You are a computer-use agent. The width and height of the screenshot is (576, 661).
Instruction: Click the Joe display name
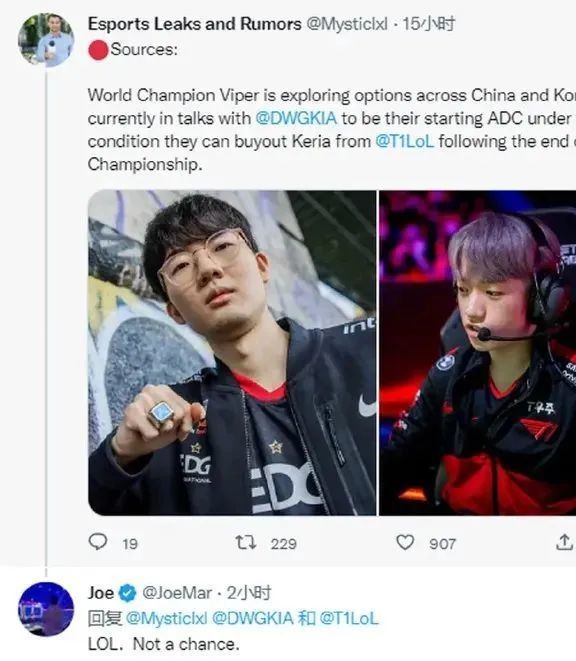101,593
